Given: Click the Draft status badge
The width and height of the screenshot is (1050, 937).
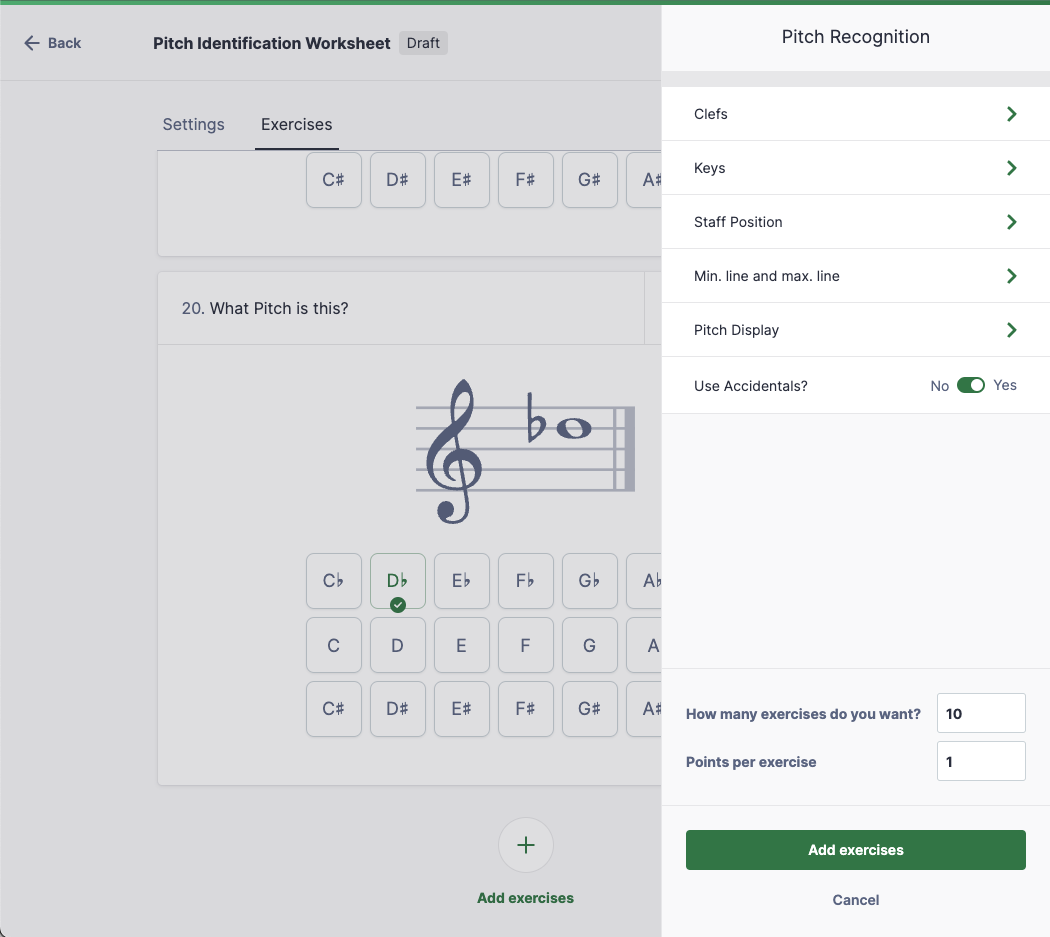Looking at the screenshot, I should (x=423, y=43).
